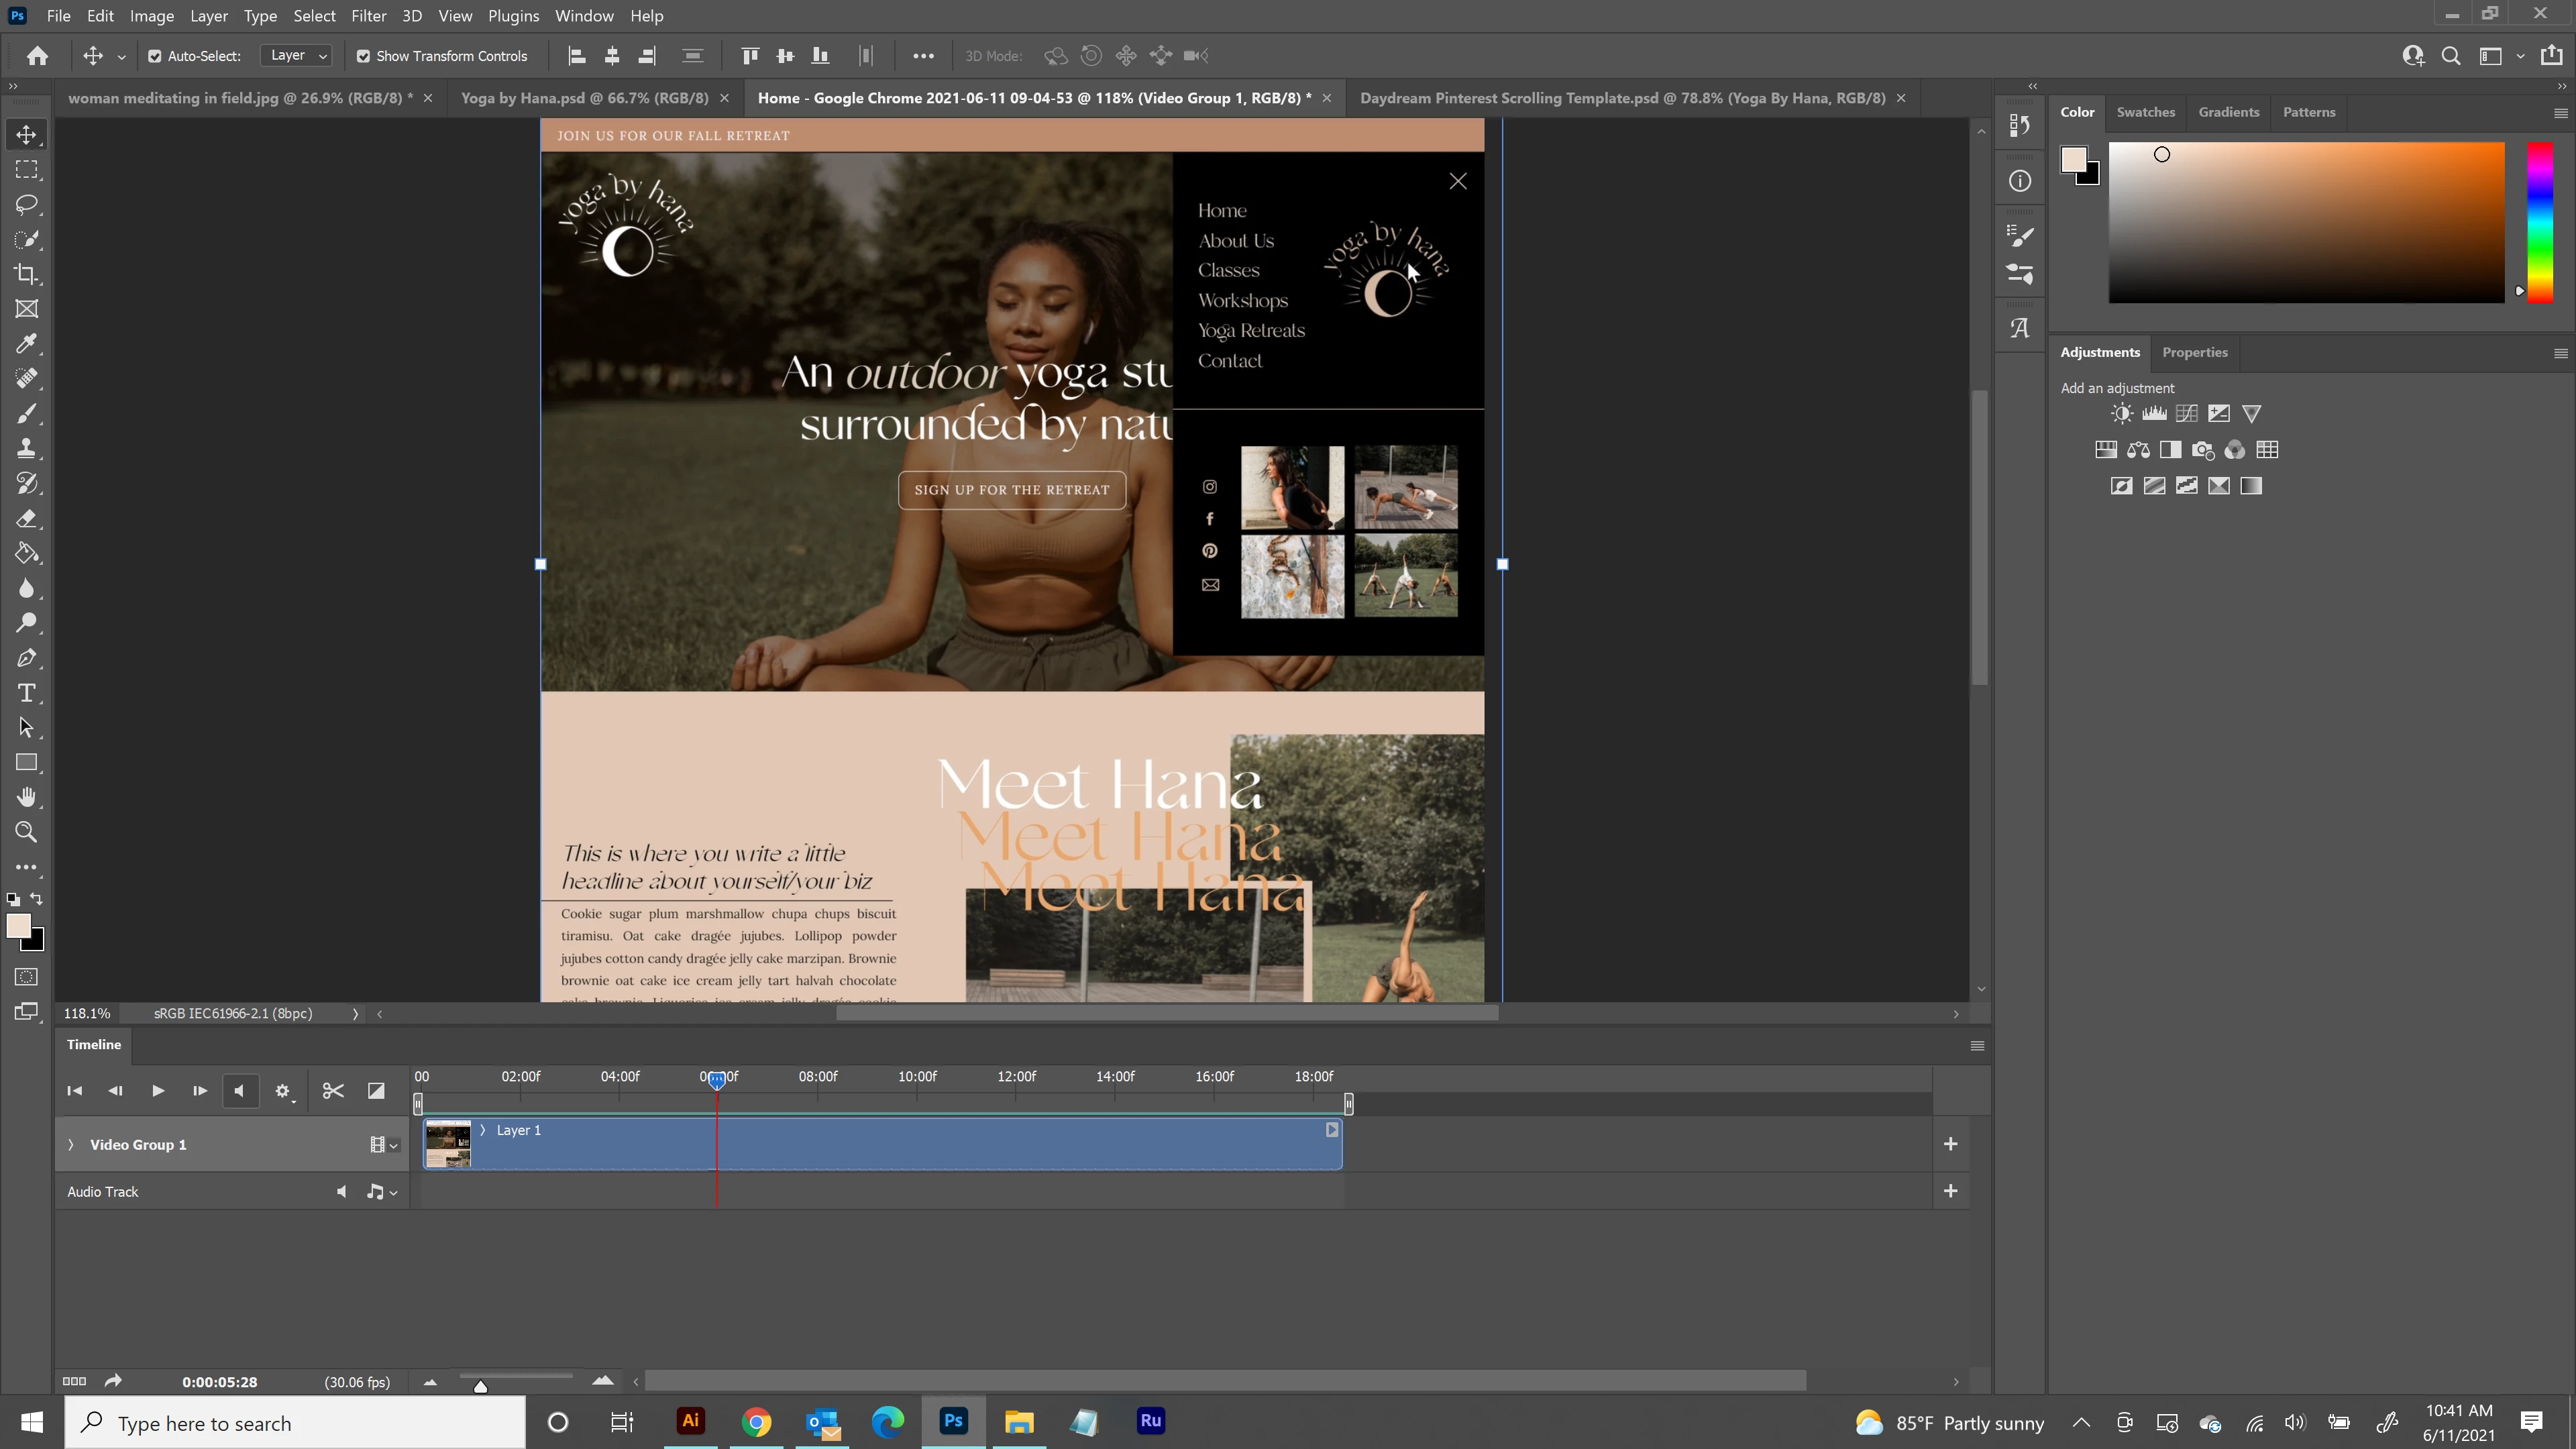2576x1449 pixels.
Task: Open Chrome from the taskbar
Action: tap(756, 1422)
